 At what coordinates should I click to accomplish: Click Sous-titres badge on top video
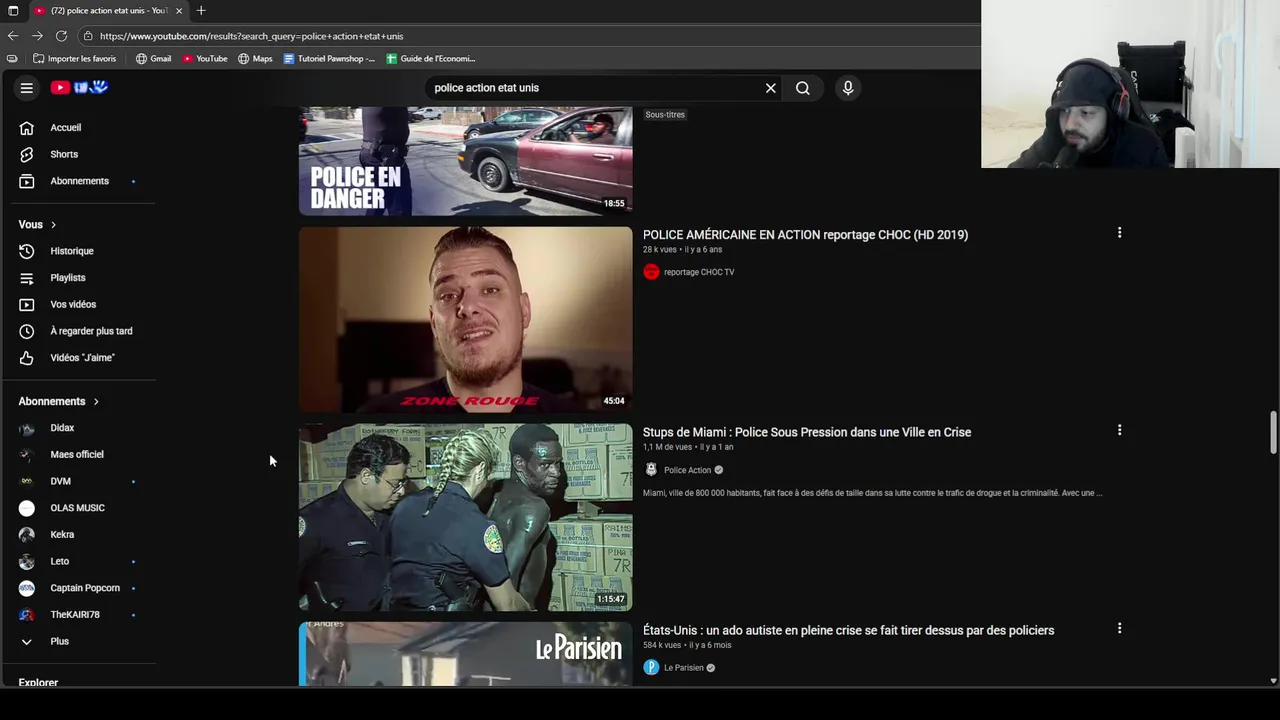coord(665,115)
